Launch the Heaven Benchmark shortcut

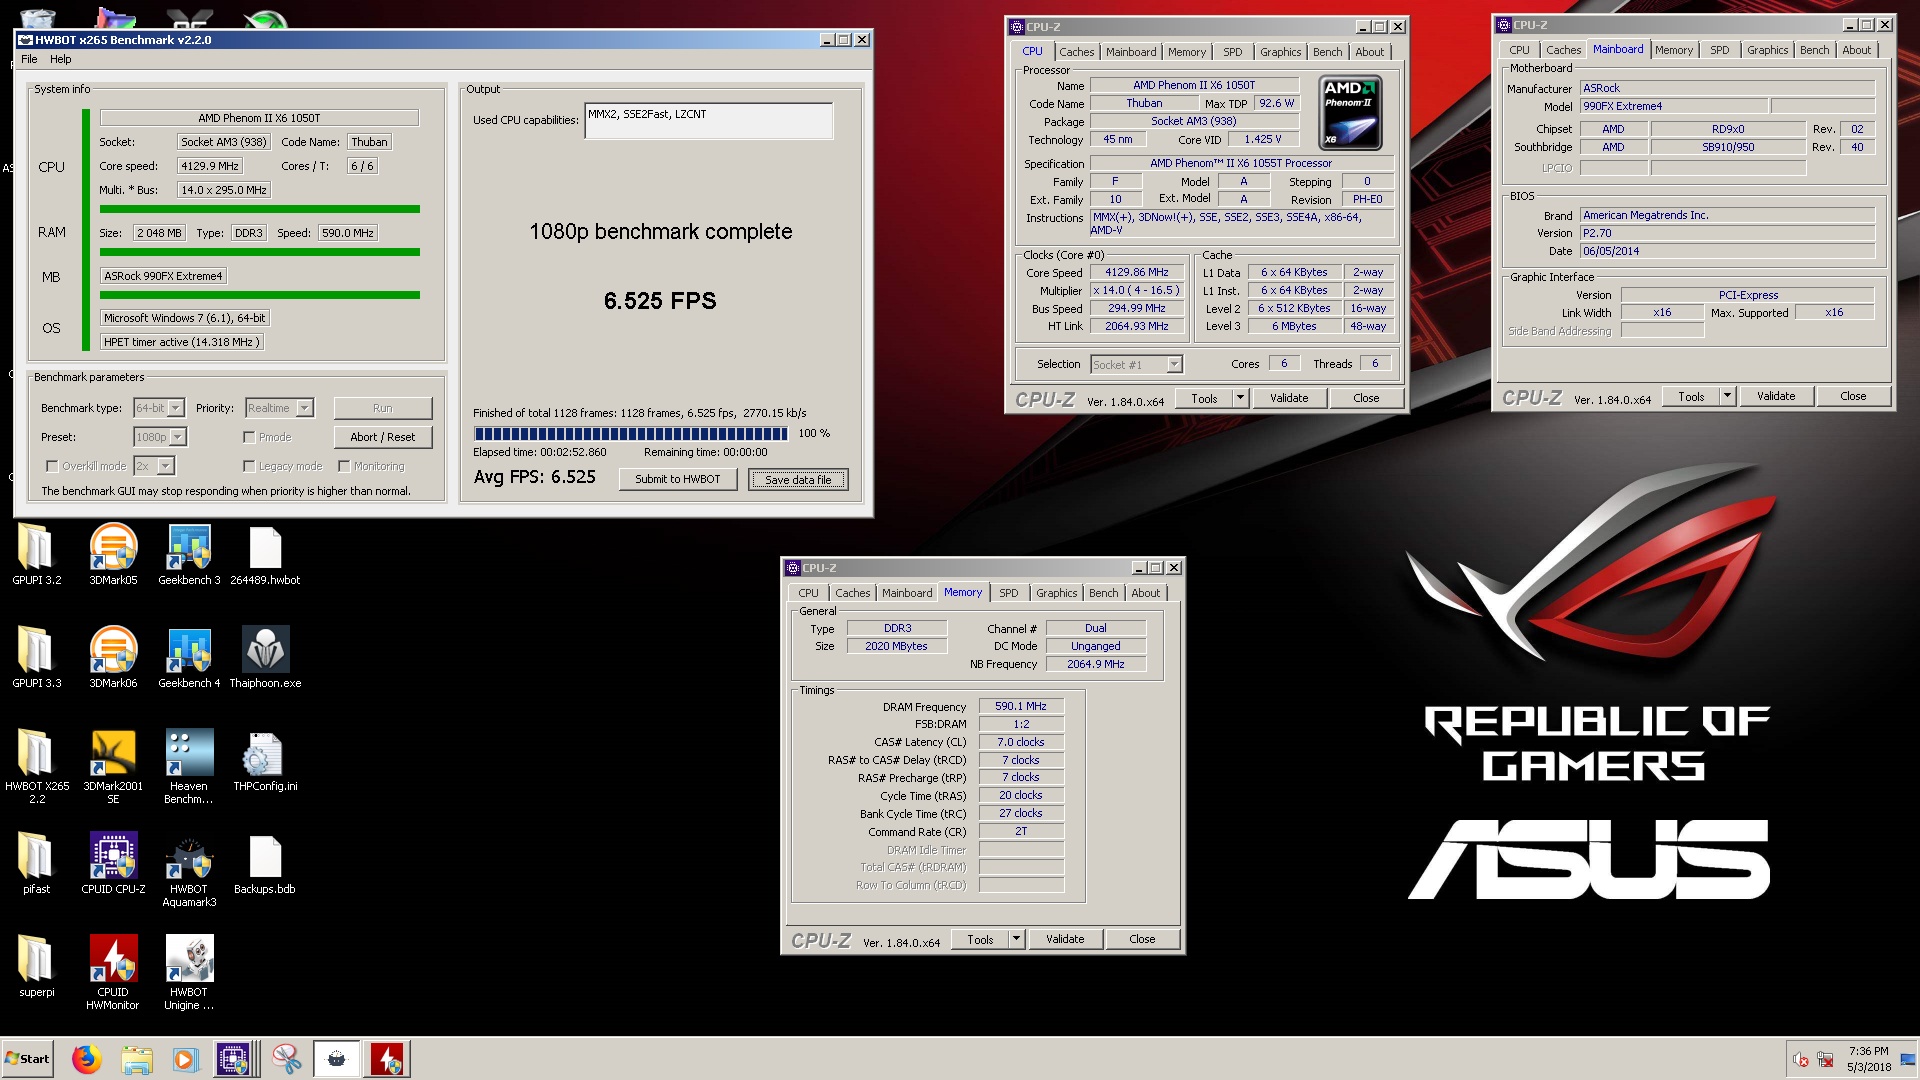tap(189, 765)
